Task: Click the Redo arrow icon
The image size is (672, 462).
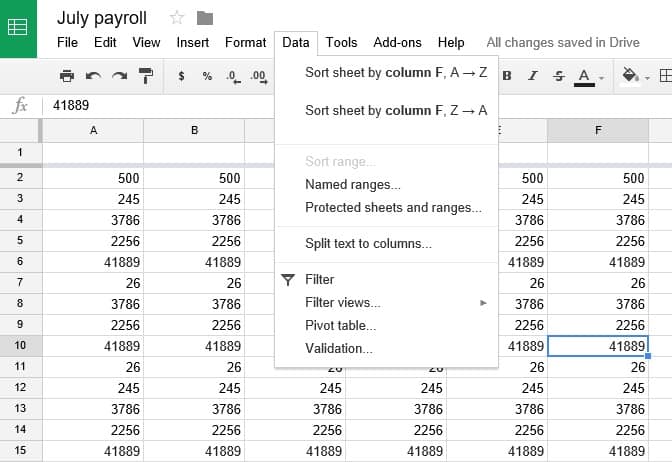Action: point(120,76)
